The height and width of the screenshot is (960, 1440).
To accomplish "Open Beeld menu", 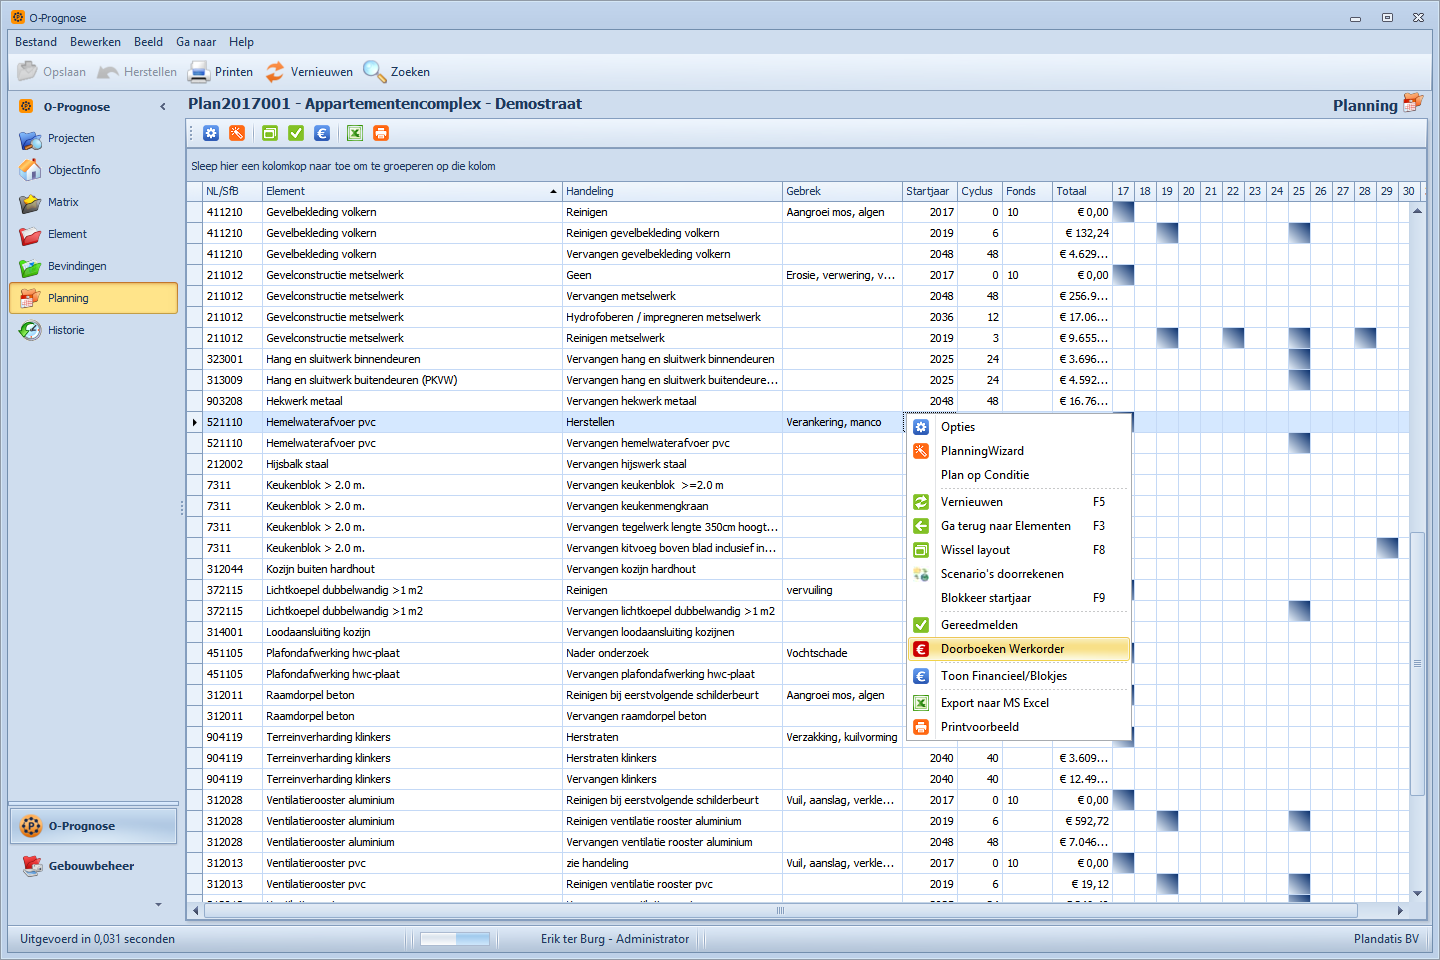I will point(148,42).
